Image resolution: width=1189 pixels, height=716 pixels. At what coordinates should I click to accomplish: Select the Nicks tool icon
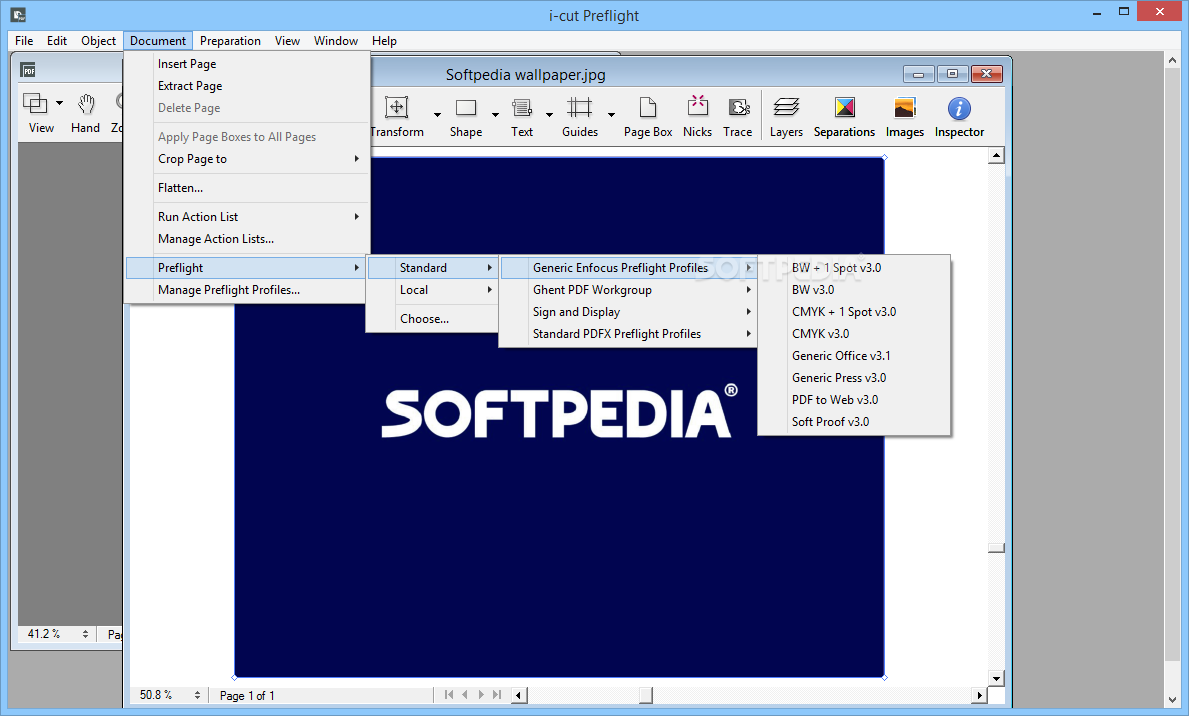click(698, 106)
